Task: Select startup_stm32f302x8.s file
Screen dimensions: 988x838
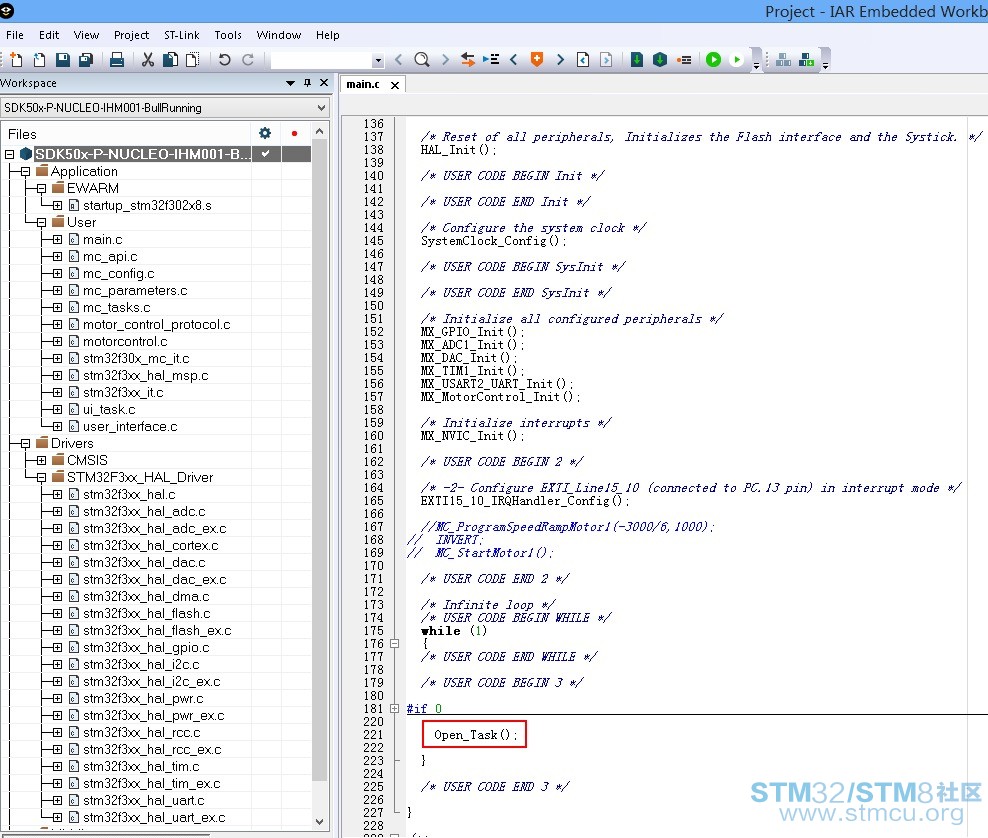Action: pos(147,205)
